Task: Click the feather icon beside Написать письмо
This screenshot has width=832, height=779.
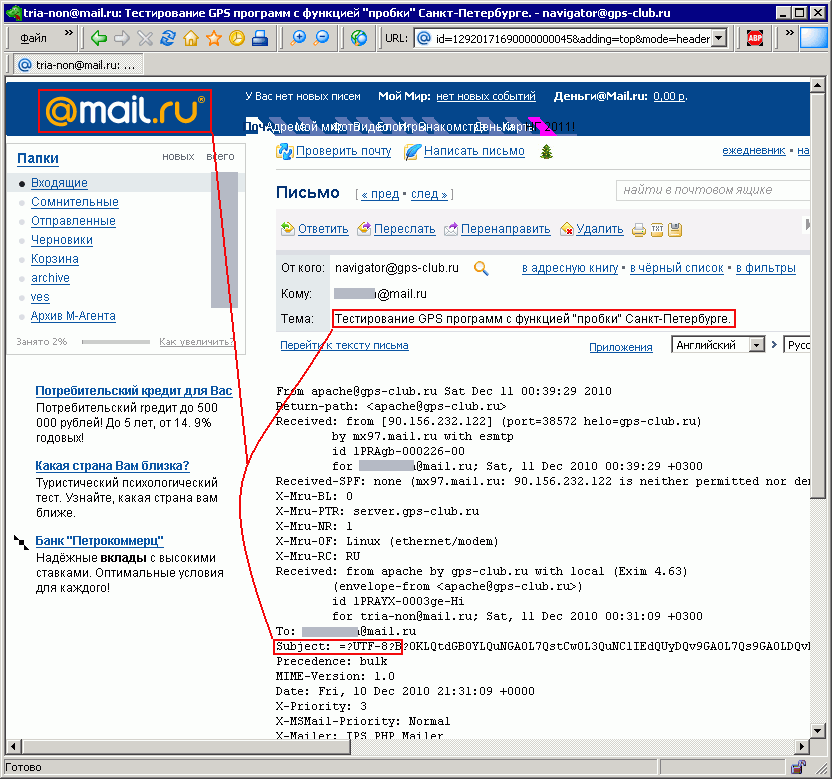Action: coord(412,151)
